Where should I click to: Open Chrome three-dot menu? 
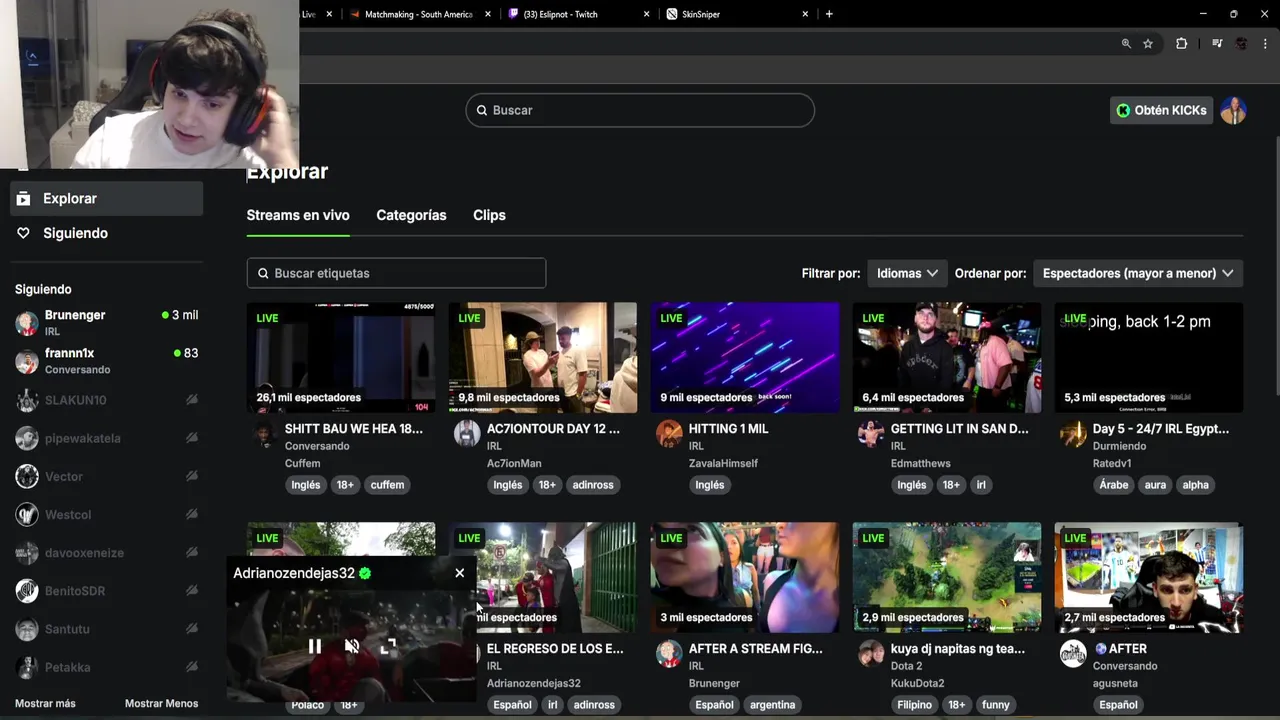(x=1265, y=44)
